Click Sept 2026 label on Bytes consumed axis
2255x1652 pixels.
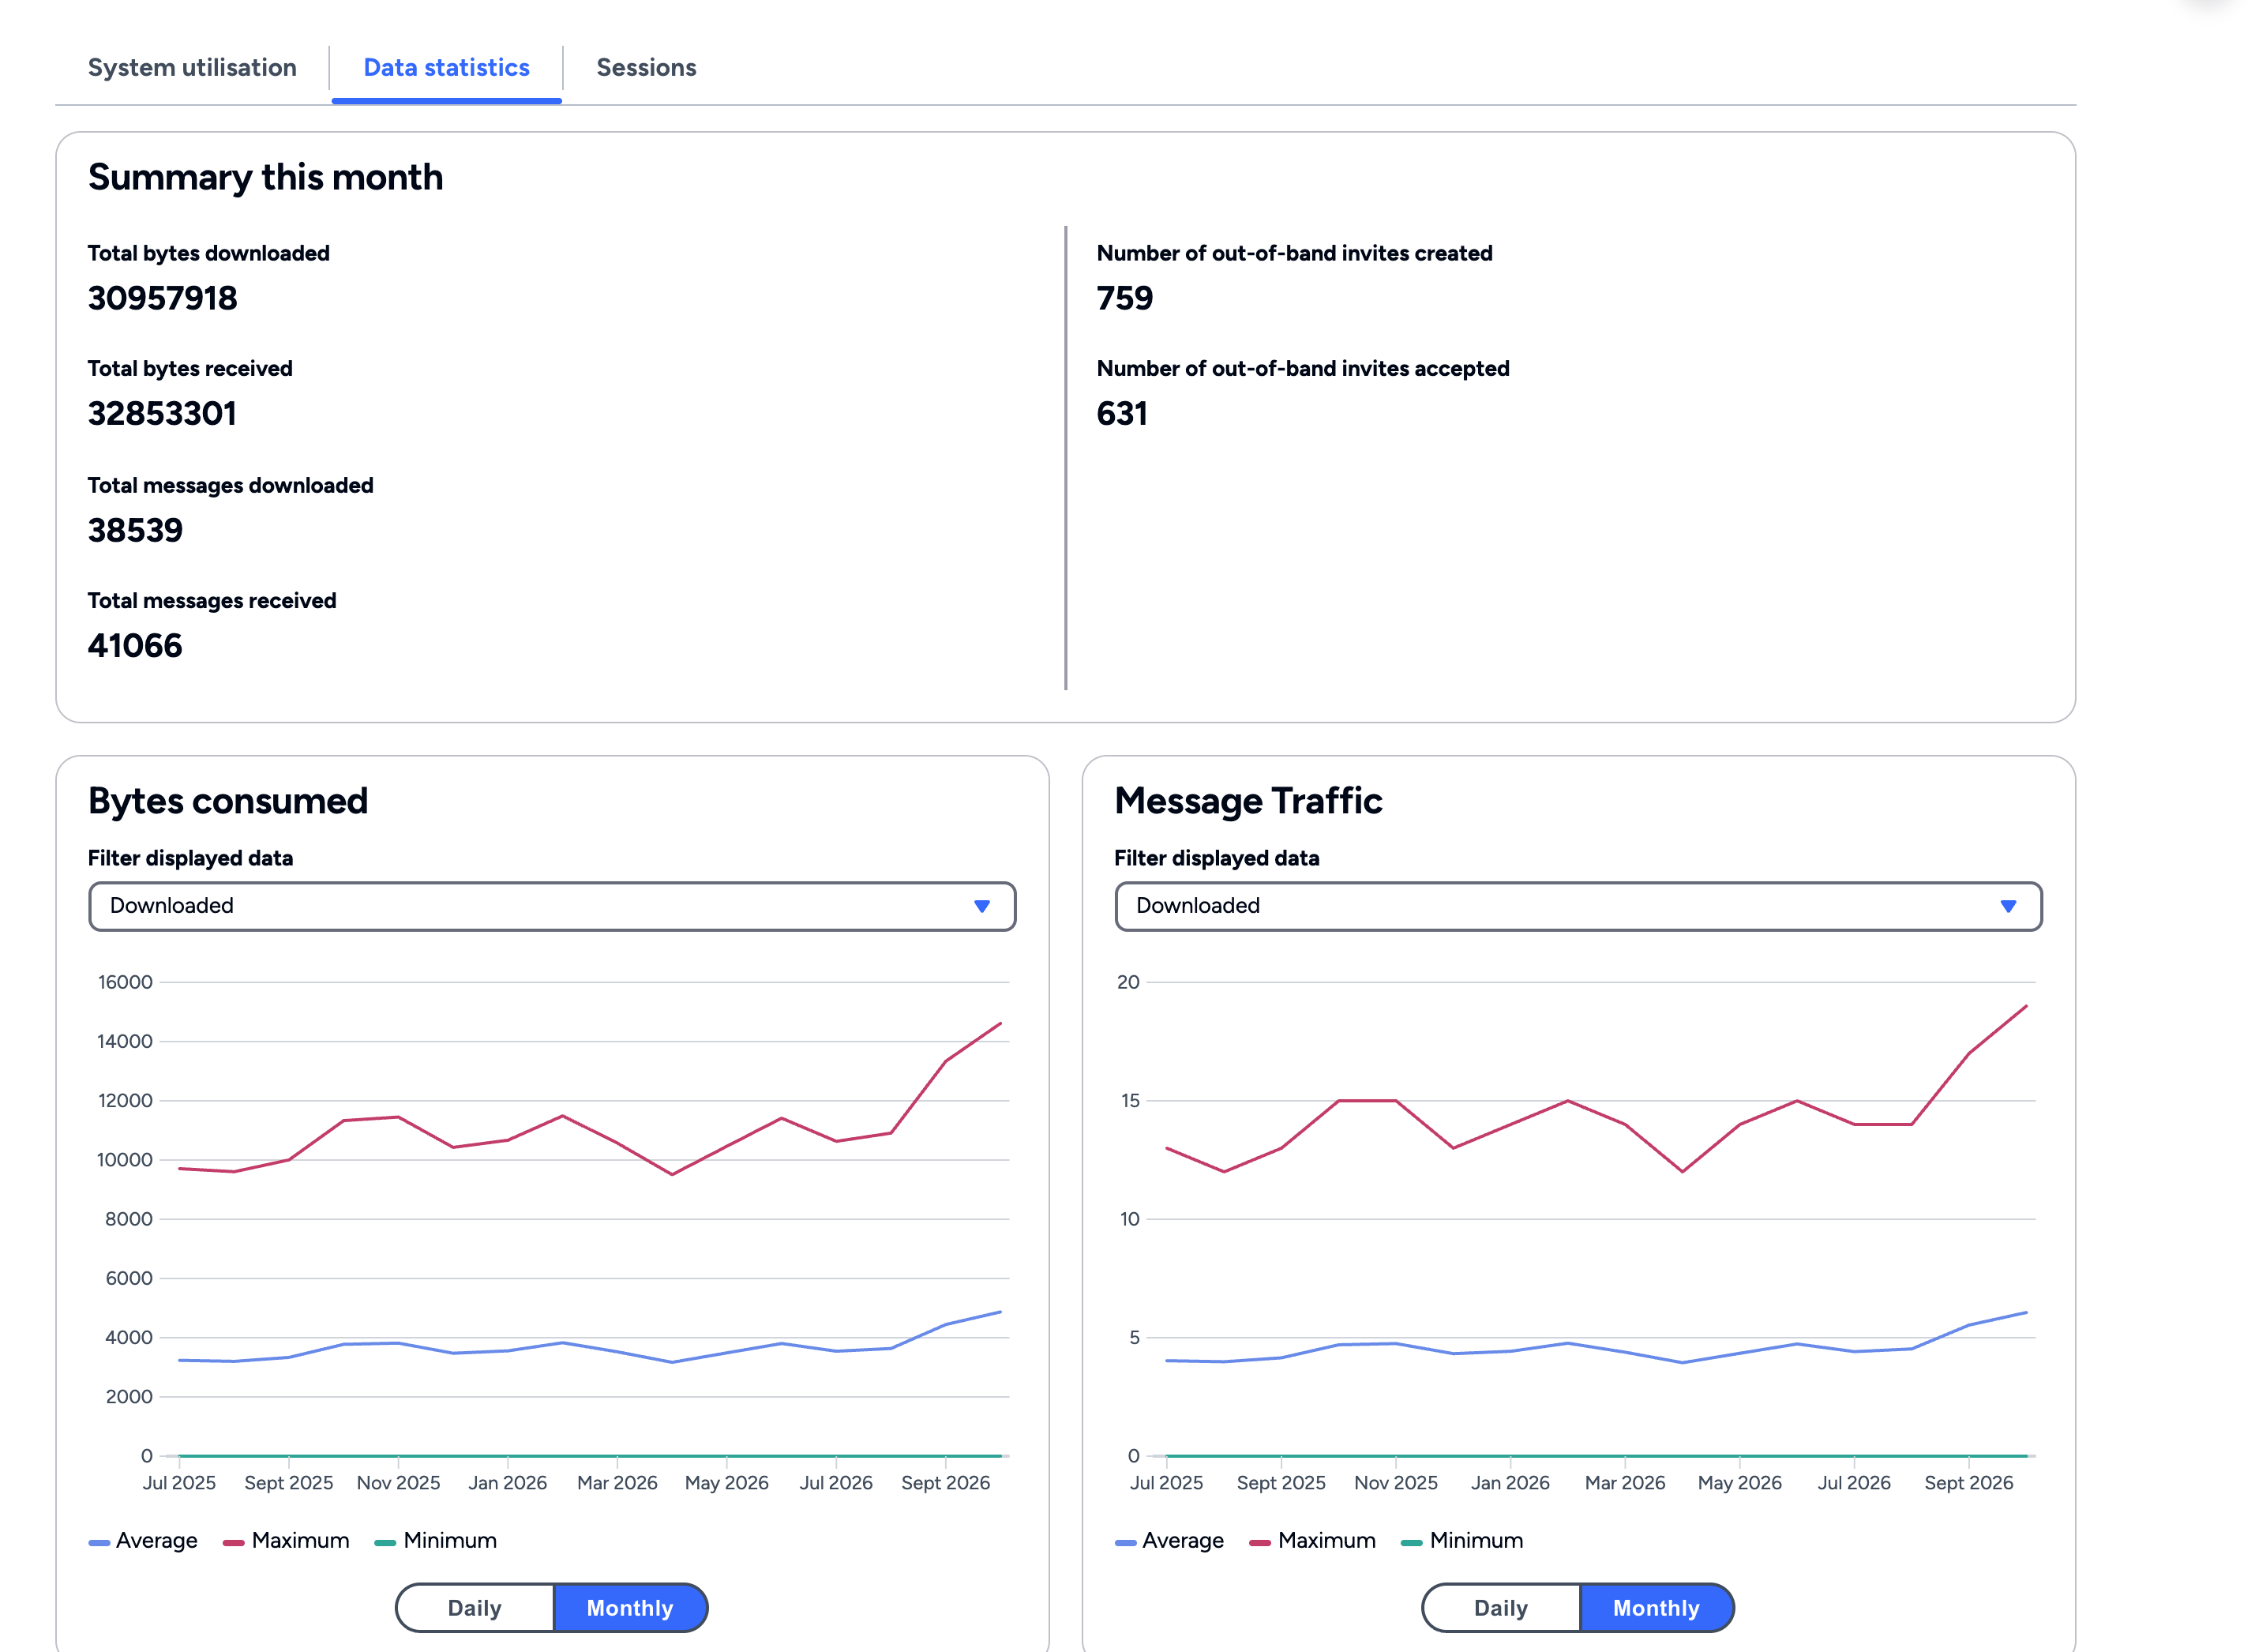click(945, 1483)
